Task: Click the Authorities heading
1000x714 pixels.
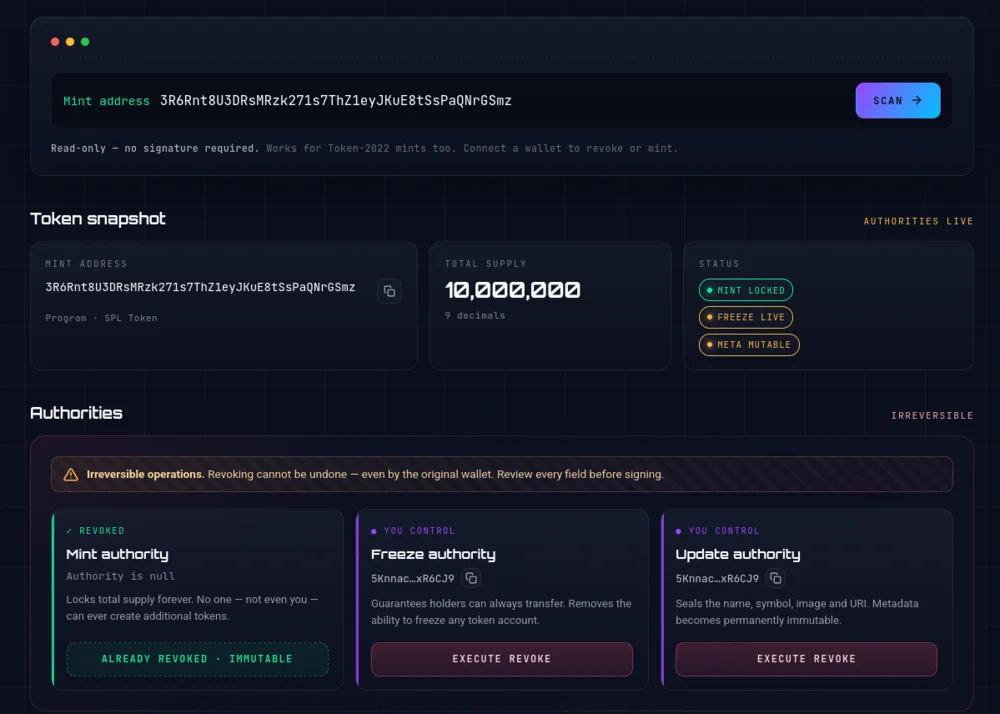Action: tap(76, 413)
